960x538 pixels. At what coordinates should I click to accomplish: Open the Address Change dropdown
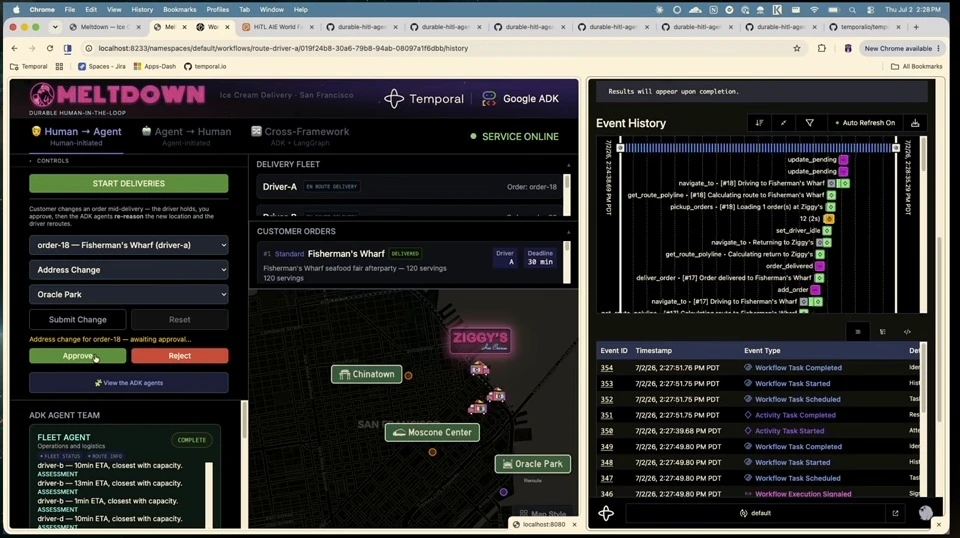tap(129, 270)
